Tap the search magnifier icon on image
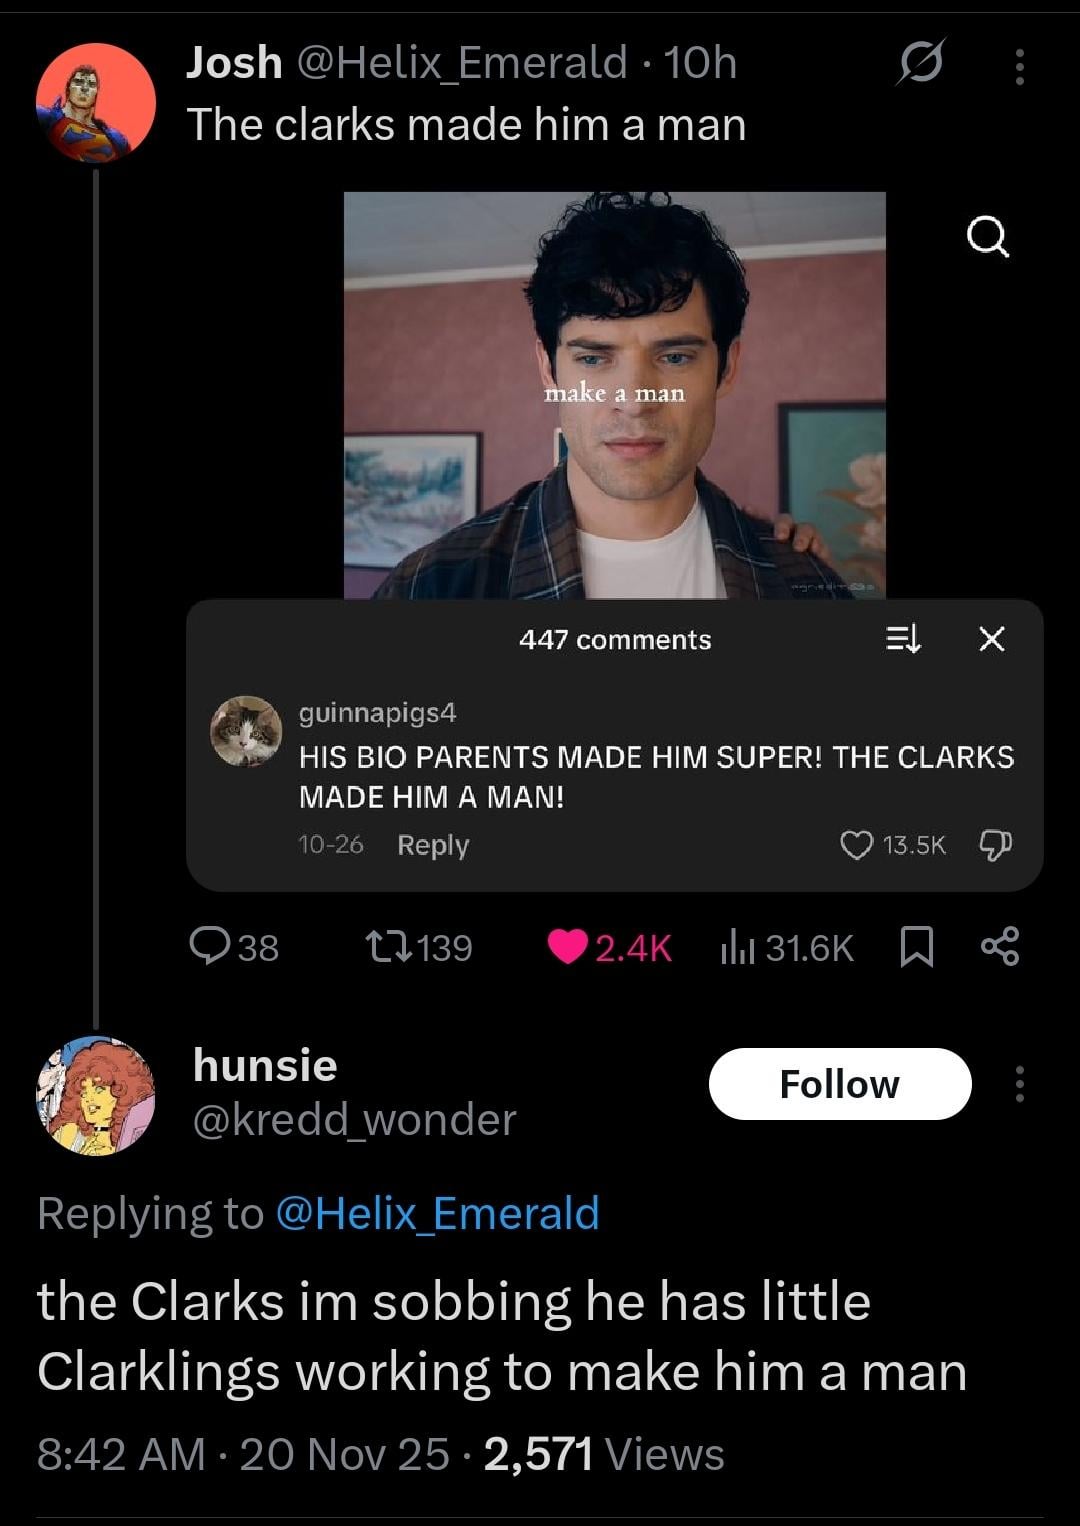 tap(988, 238)
